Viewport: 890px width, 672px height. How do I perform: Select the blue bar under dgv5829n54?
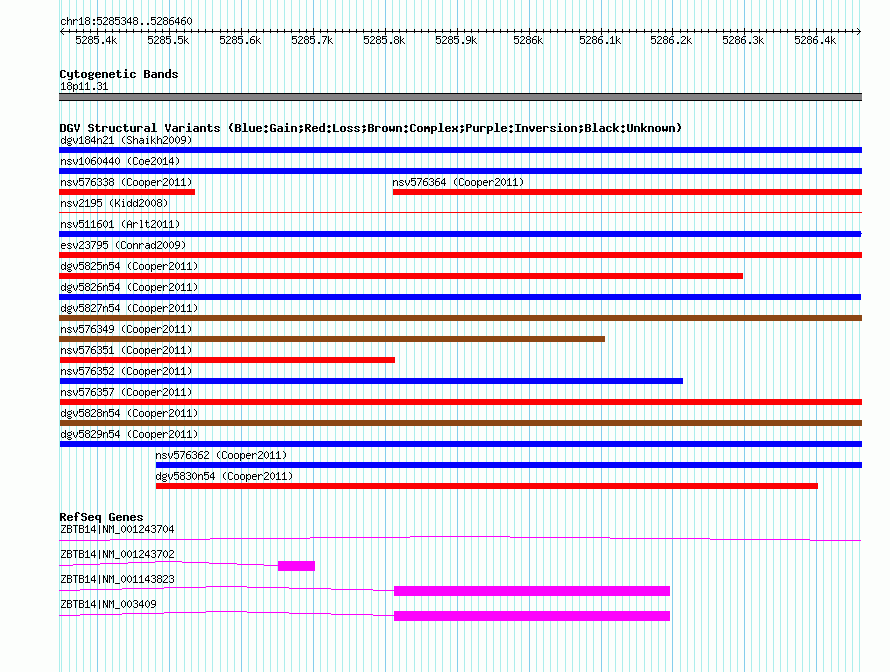[460, 444]
